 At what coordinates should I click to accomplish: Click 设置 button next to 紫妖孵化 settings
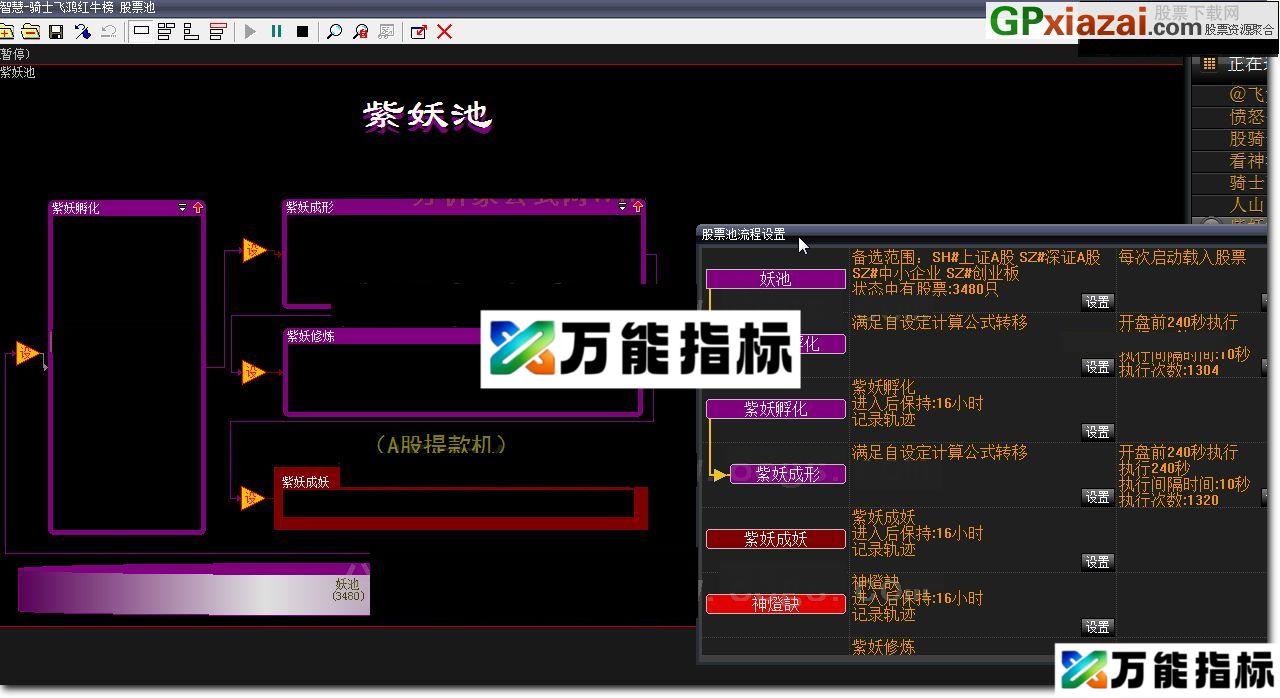tap(1096, 431)
